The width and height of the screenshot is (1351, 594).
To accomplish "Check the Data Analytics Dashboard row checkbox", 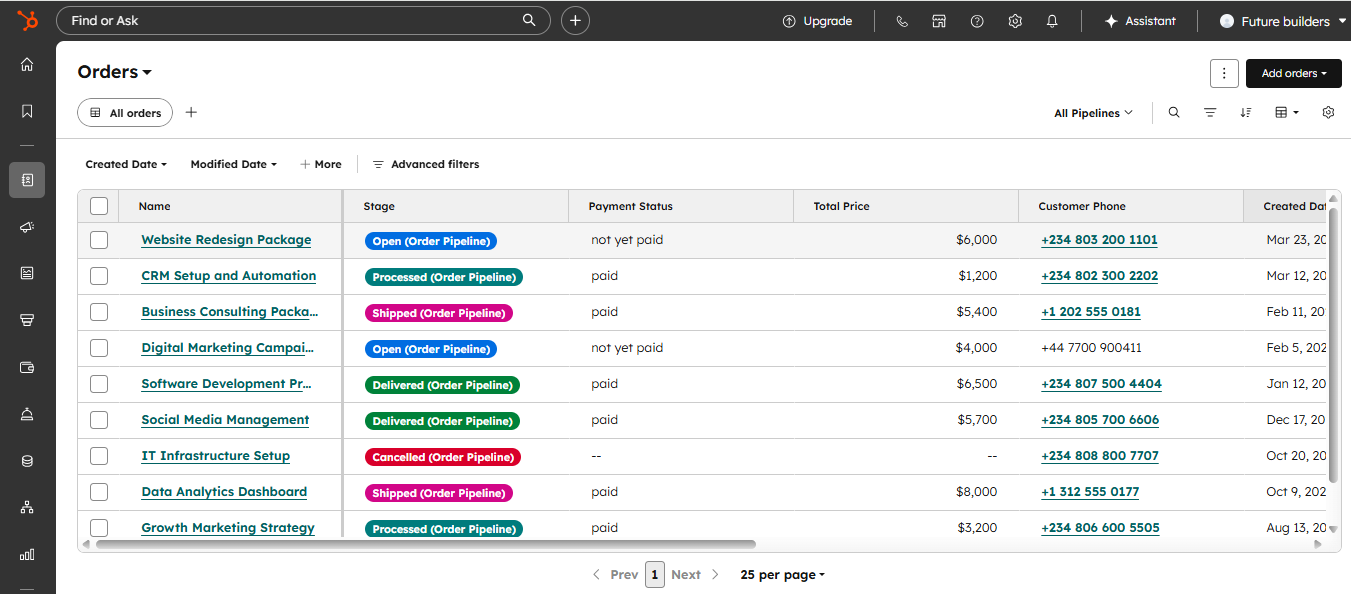I will 99,492.
